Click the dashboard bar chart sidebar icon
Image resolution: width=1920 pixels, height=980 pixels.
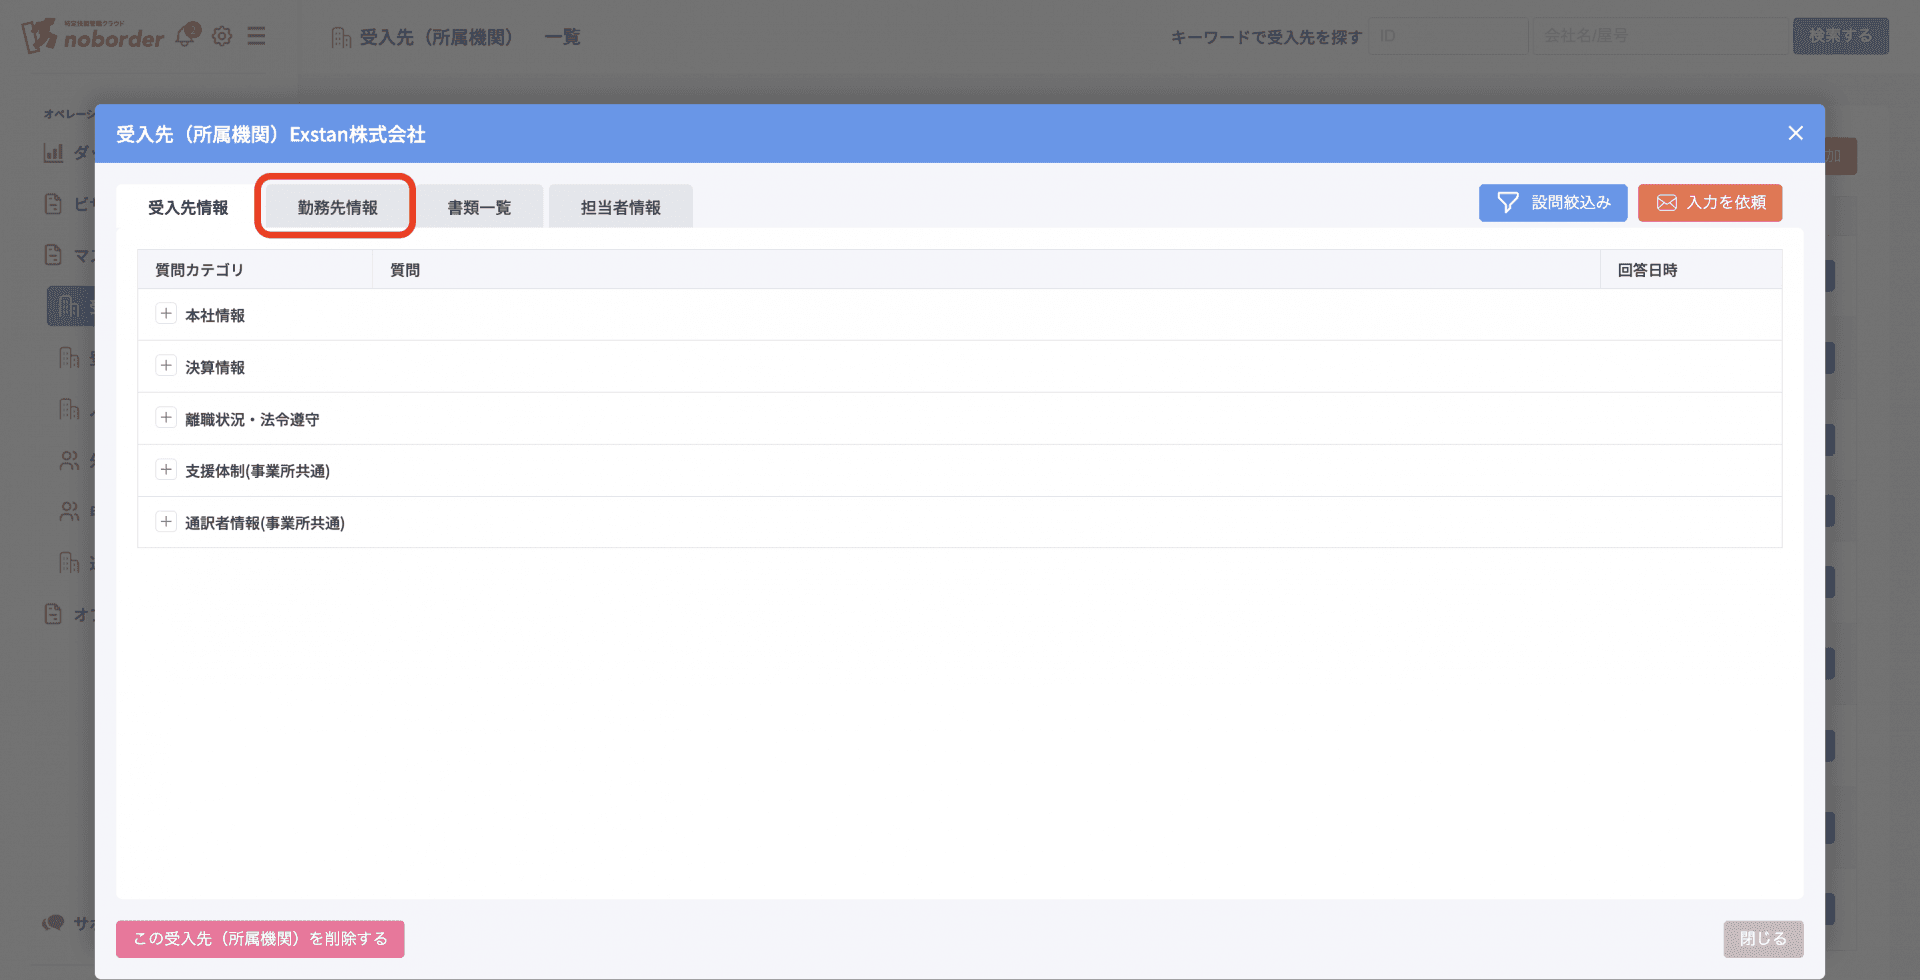(x=53, y=153)
